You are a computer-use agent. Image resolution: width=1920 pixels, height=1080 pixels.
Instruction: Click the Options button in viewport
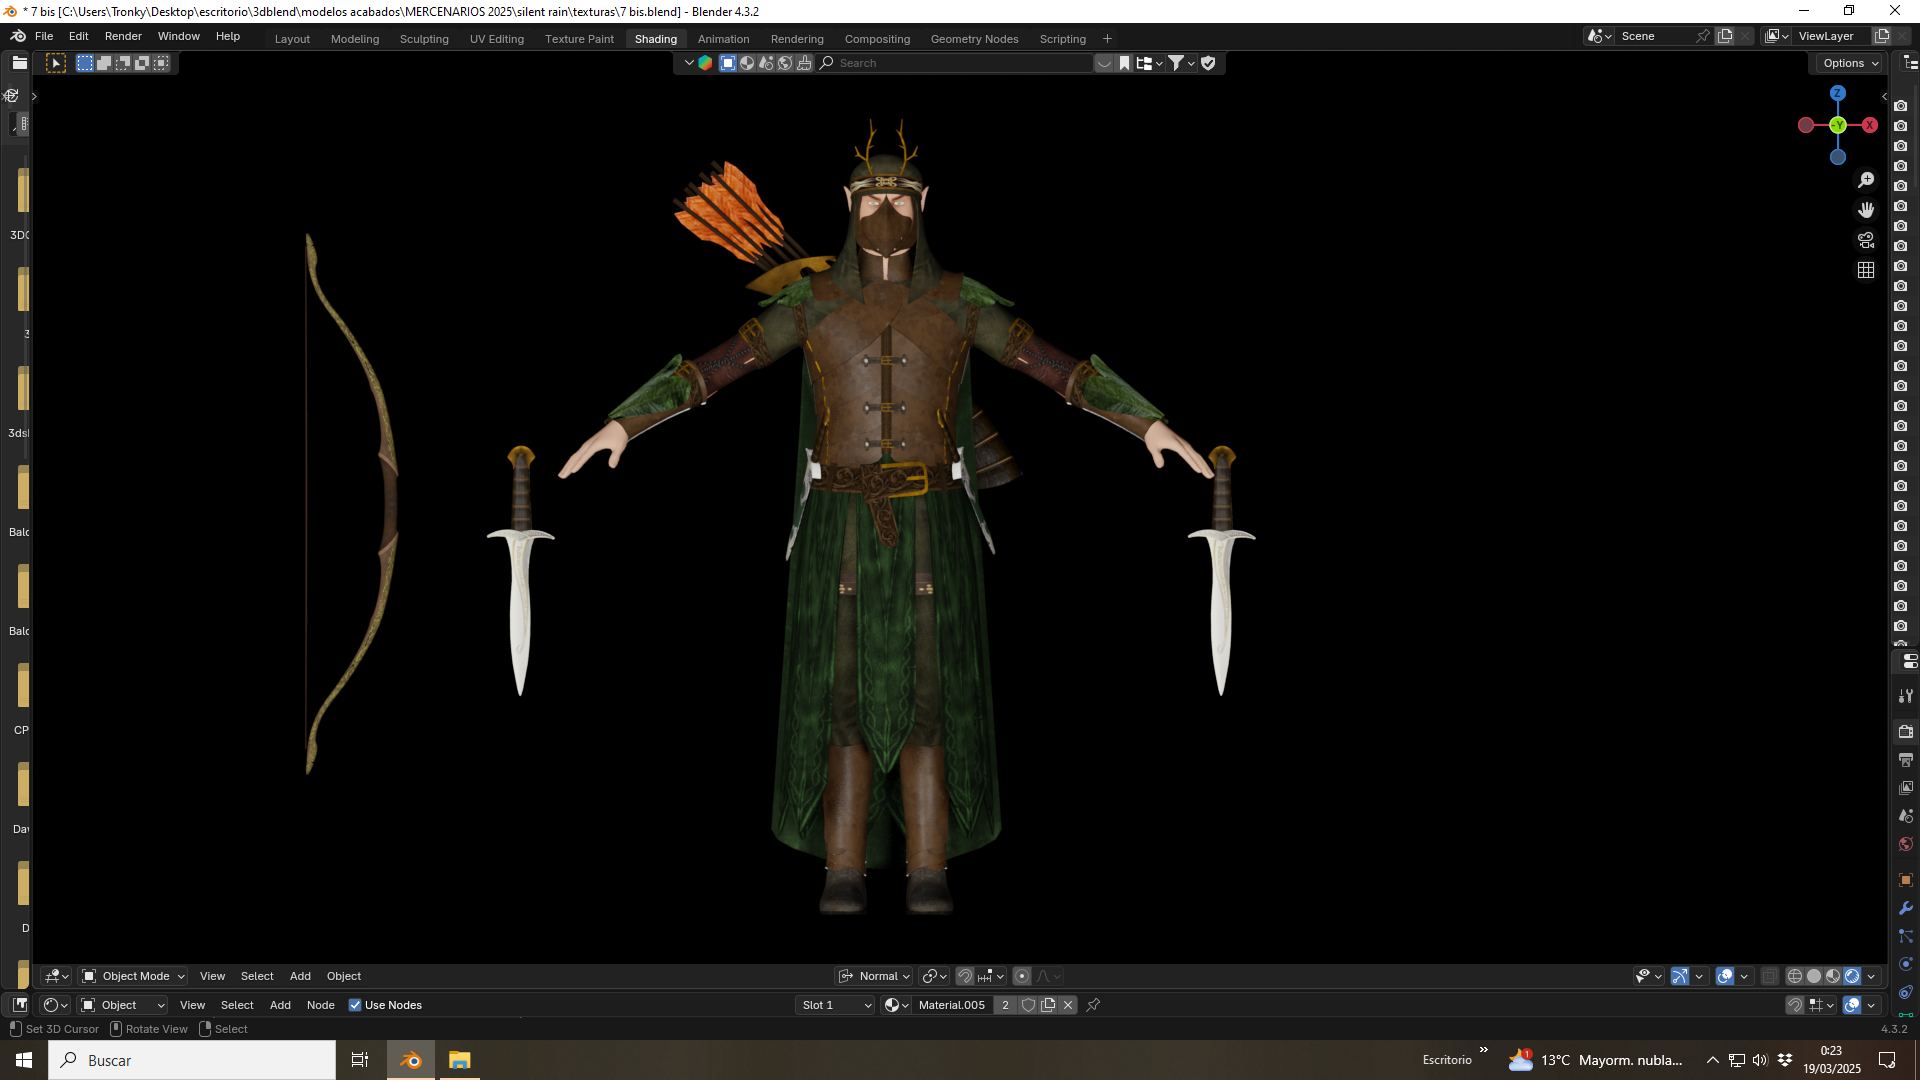pyautogui.click(x=1849, y=63)
